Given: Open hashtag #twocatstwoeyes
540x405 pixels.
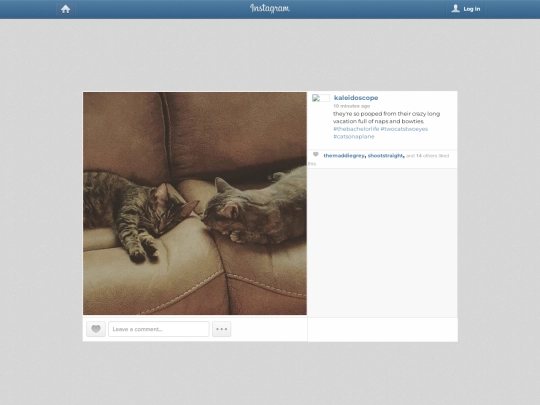Looking at the screenshot, I should (x=404, y=129).
